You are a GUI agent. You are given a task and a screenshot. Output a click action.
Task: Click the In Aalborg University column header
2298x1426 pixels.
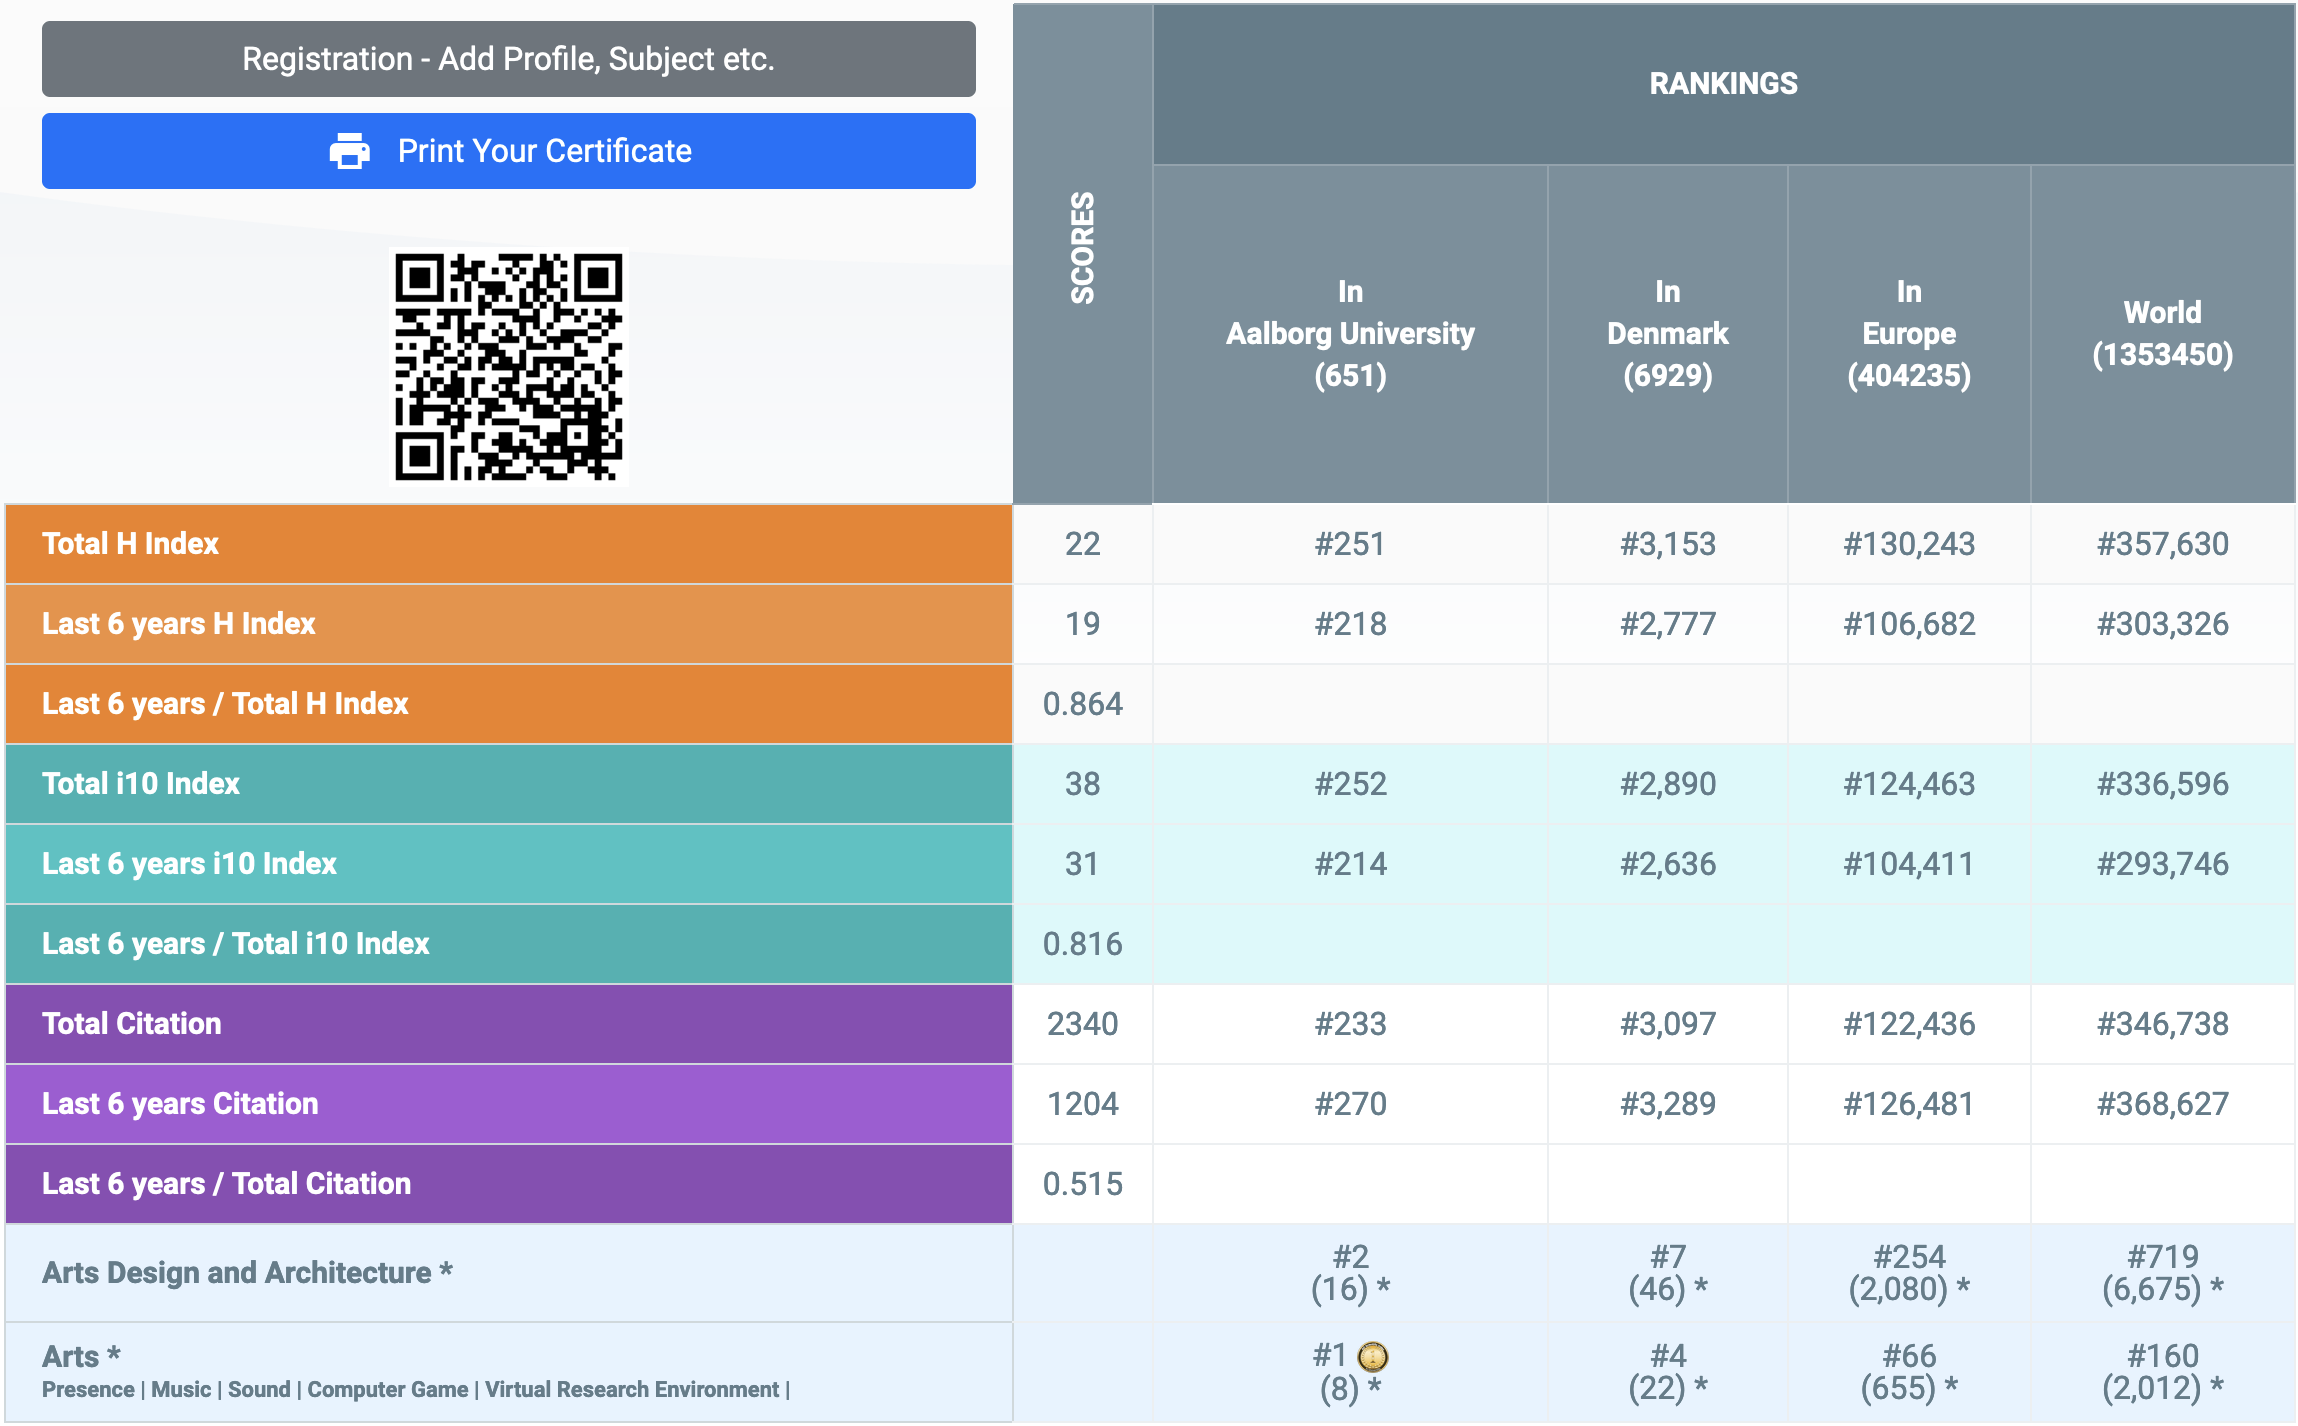tap(1350, 333)
